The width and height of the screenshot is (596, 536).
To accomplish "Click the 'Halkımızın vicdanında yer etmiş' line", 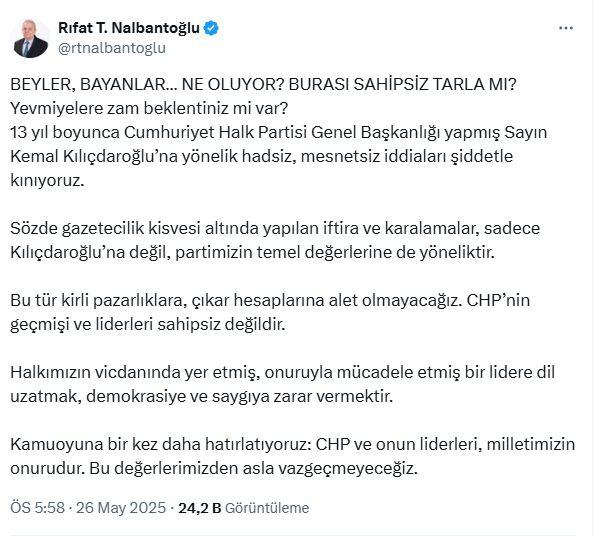I will tap(282, 372).
